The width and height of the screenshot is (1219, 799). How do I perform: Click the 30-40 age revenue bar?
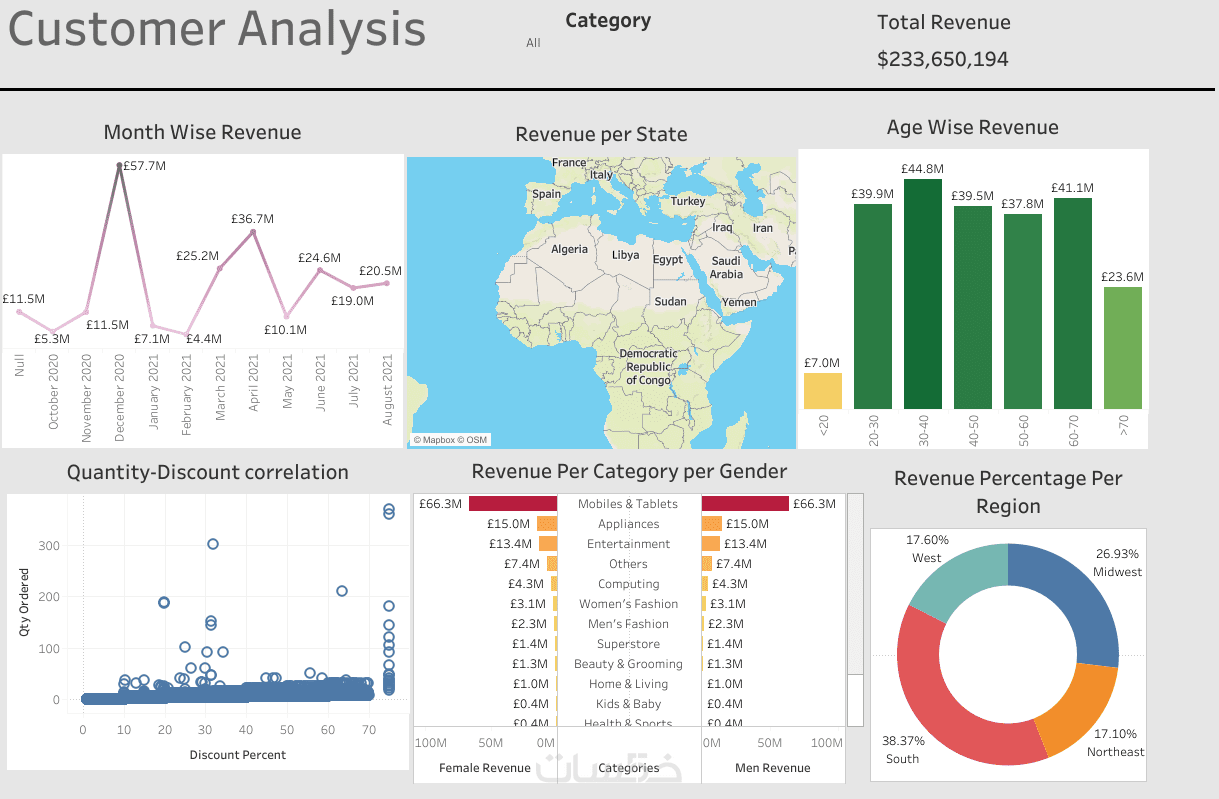(923, 294)
